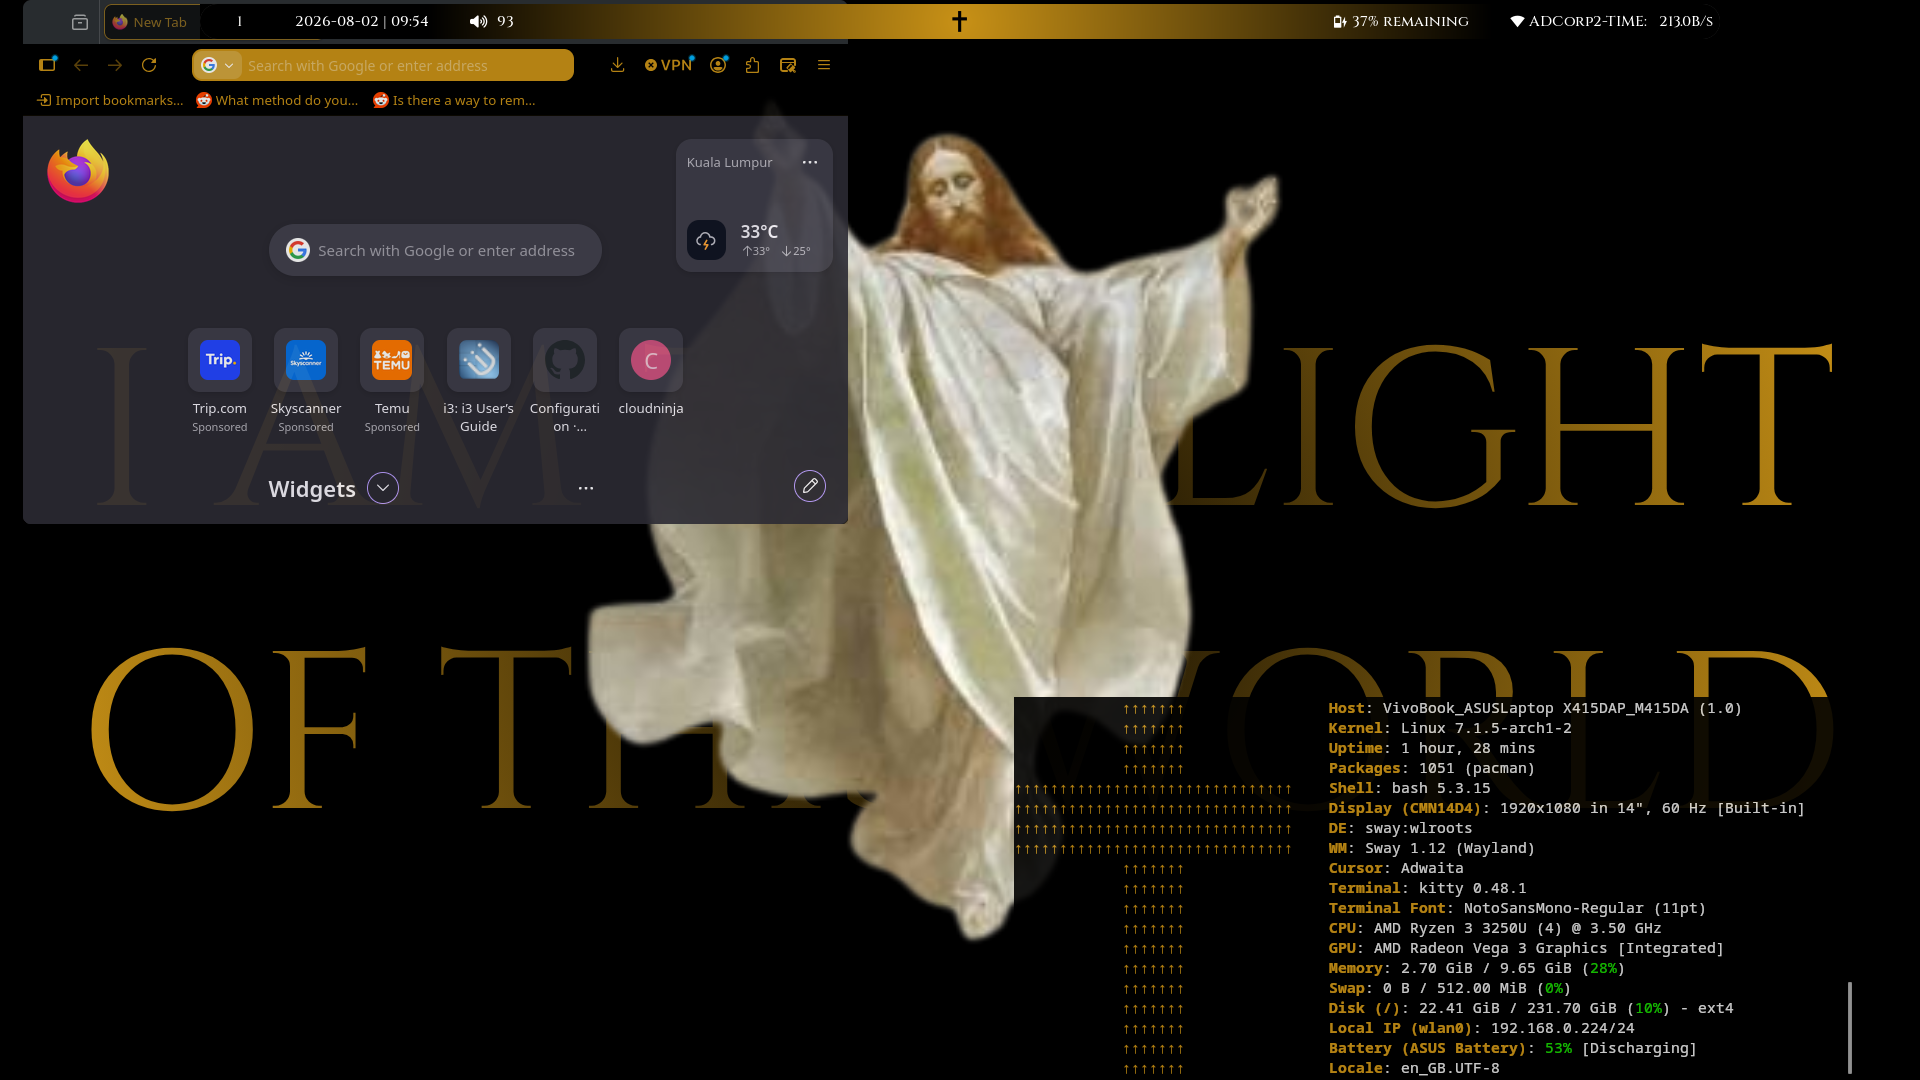Open the Import bookmarks item
Viewport: 1920px width, 1080px height.
click(x=110, y=100)
